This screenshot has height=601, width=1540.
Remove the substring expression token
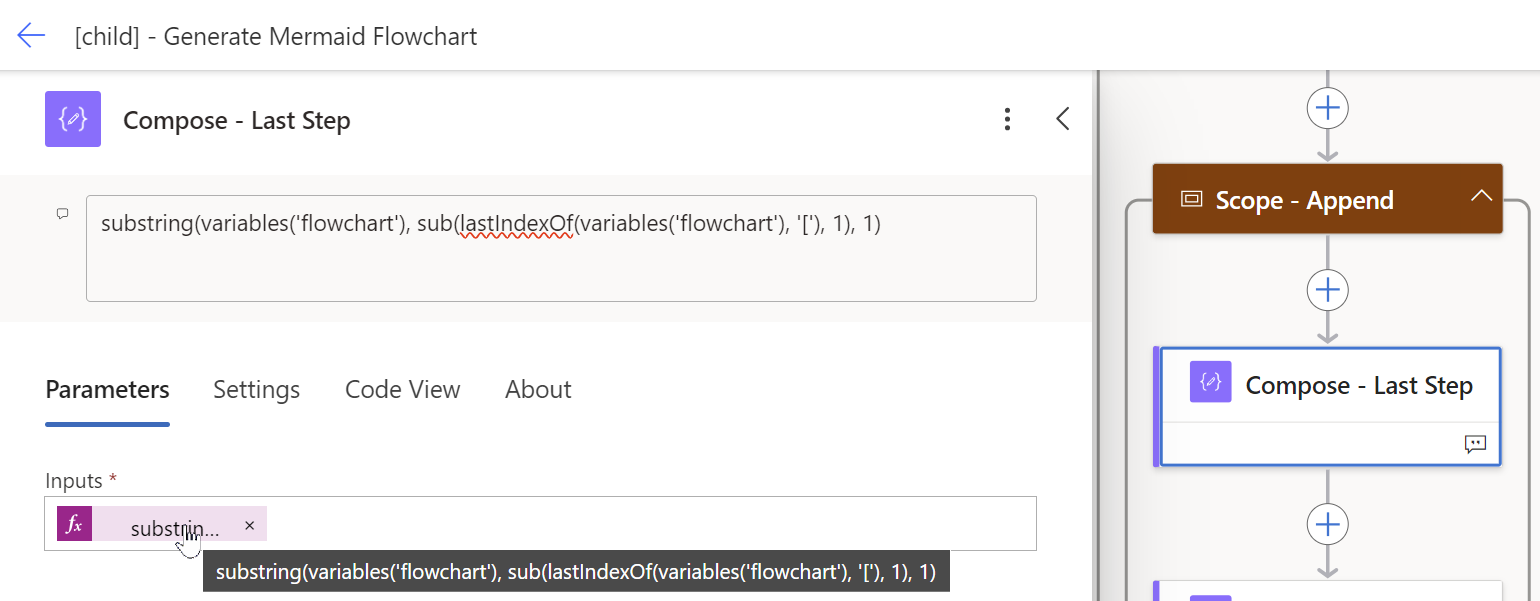[250, 525]
